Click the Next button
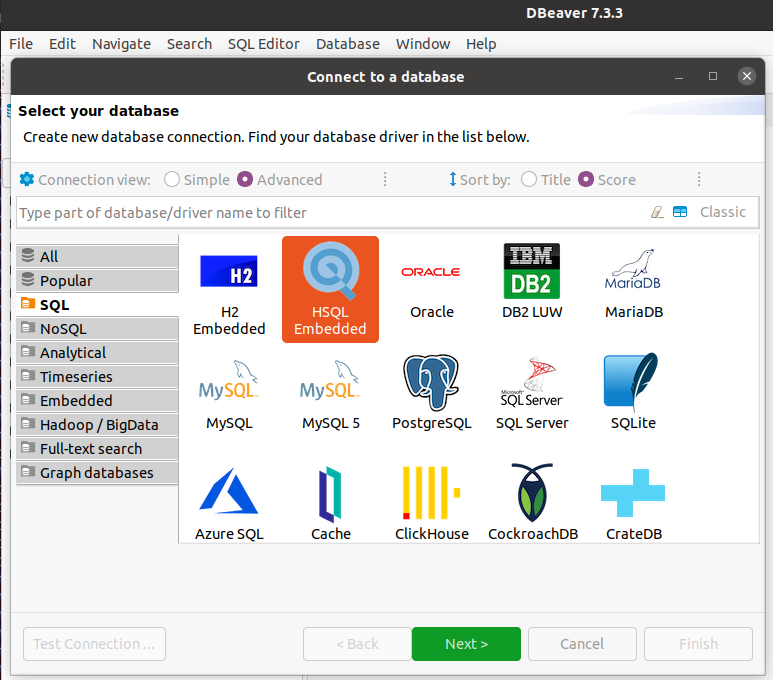The image size is (773, 680). click(x=466, y=644)
